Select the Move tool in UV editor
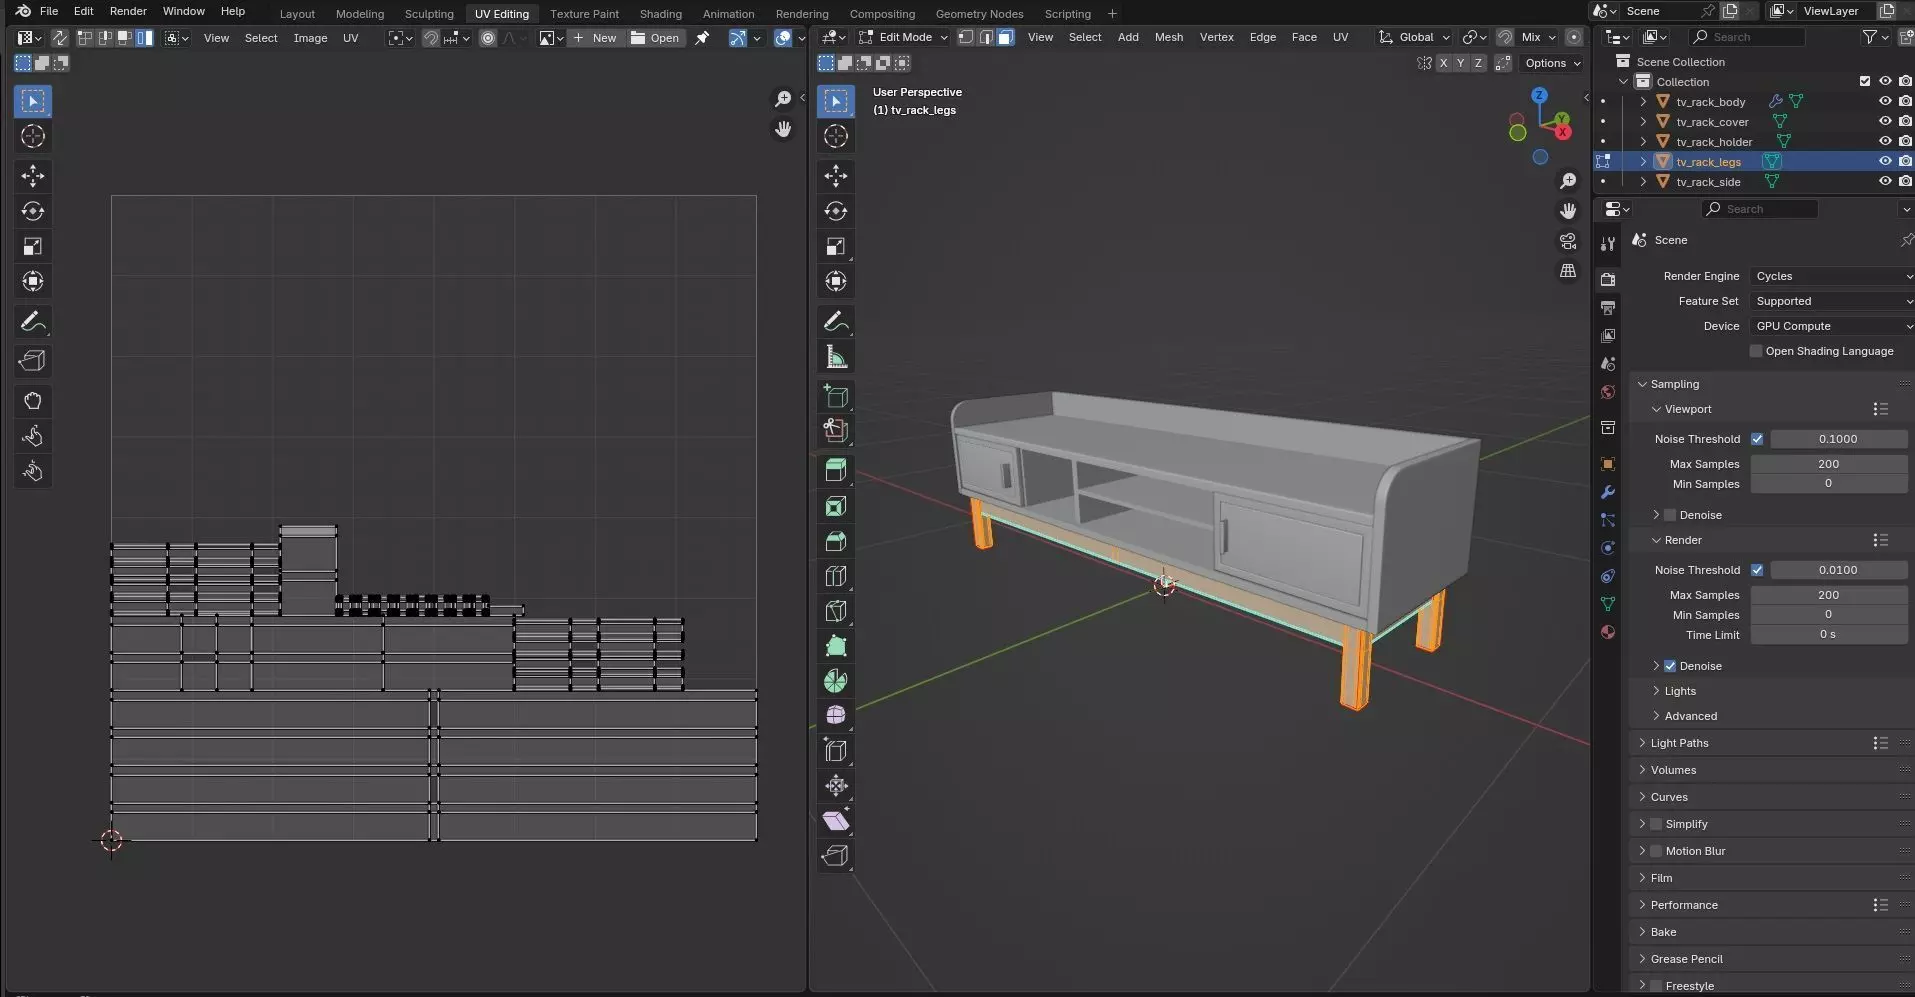 pyautogui.click(x=33, y=176)
